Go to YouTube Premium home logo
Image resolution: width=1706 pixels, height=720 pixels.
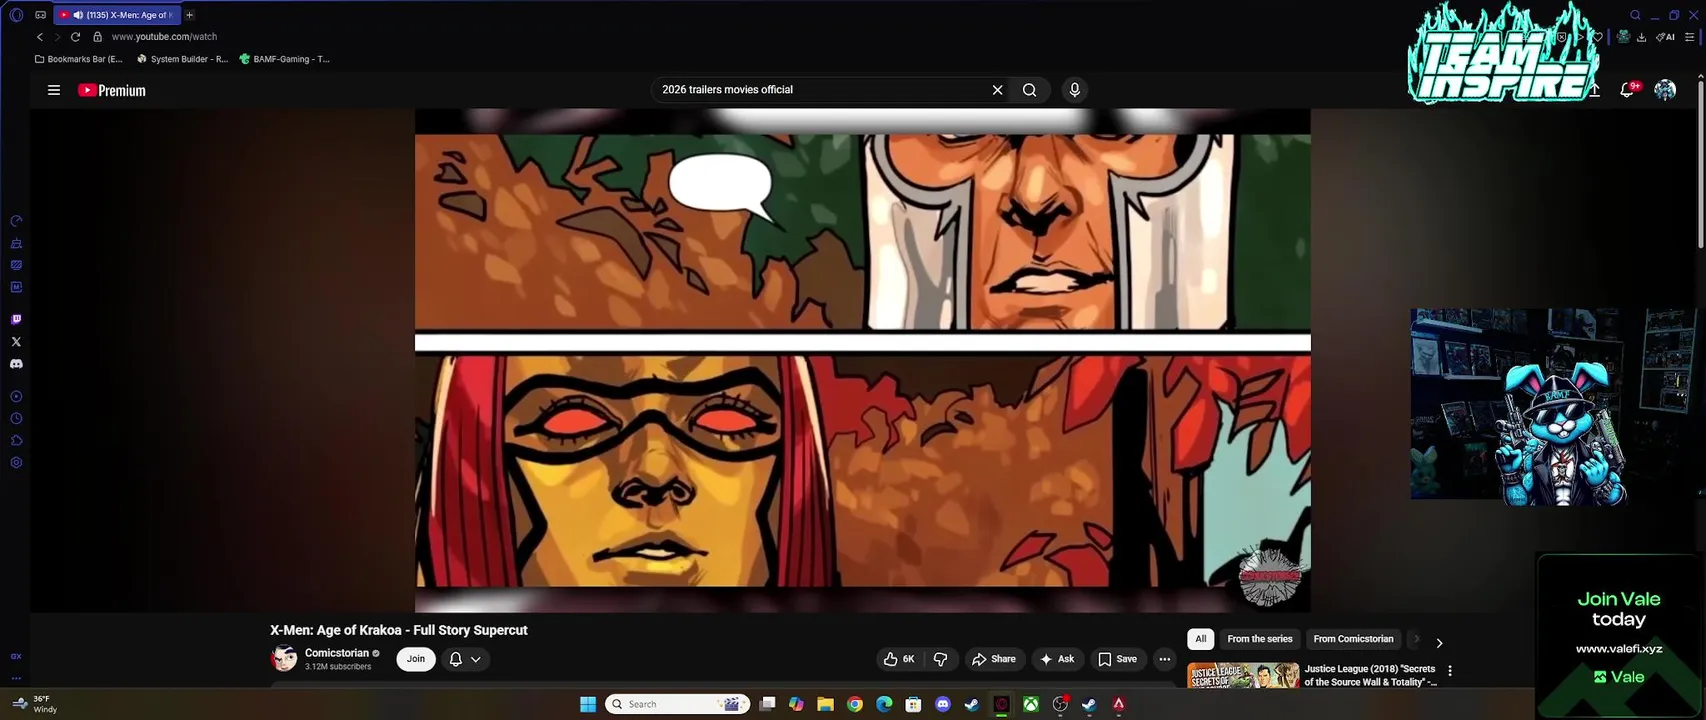112,90
